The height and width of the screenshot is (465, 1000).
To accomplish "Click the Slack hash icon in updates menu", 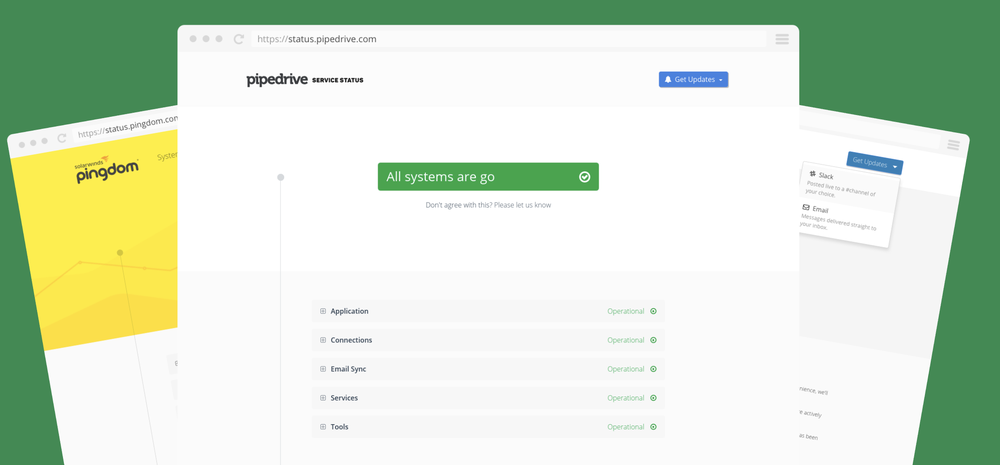I will 812,173.
